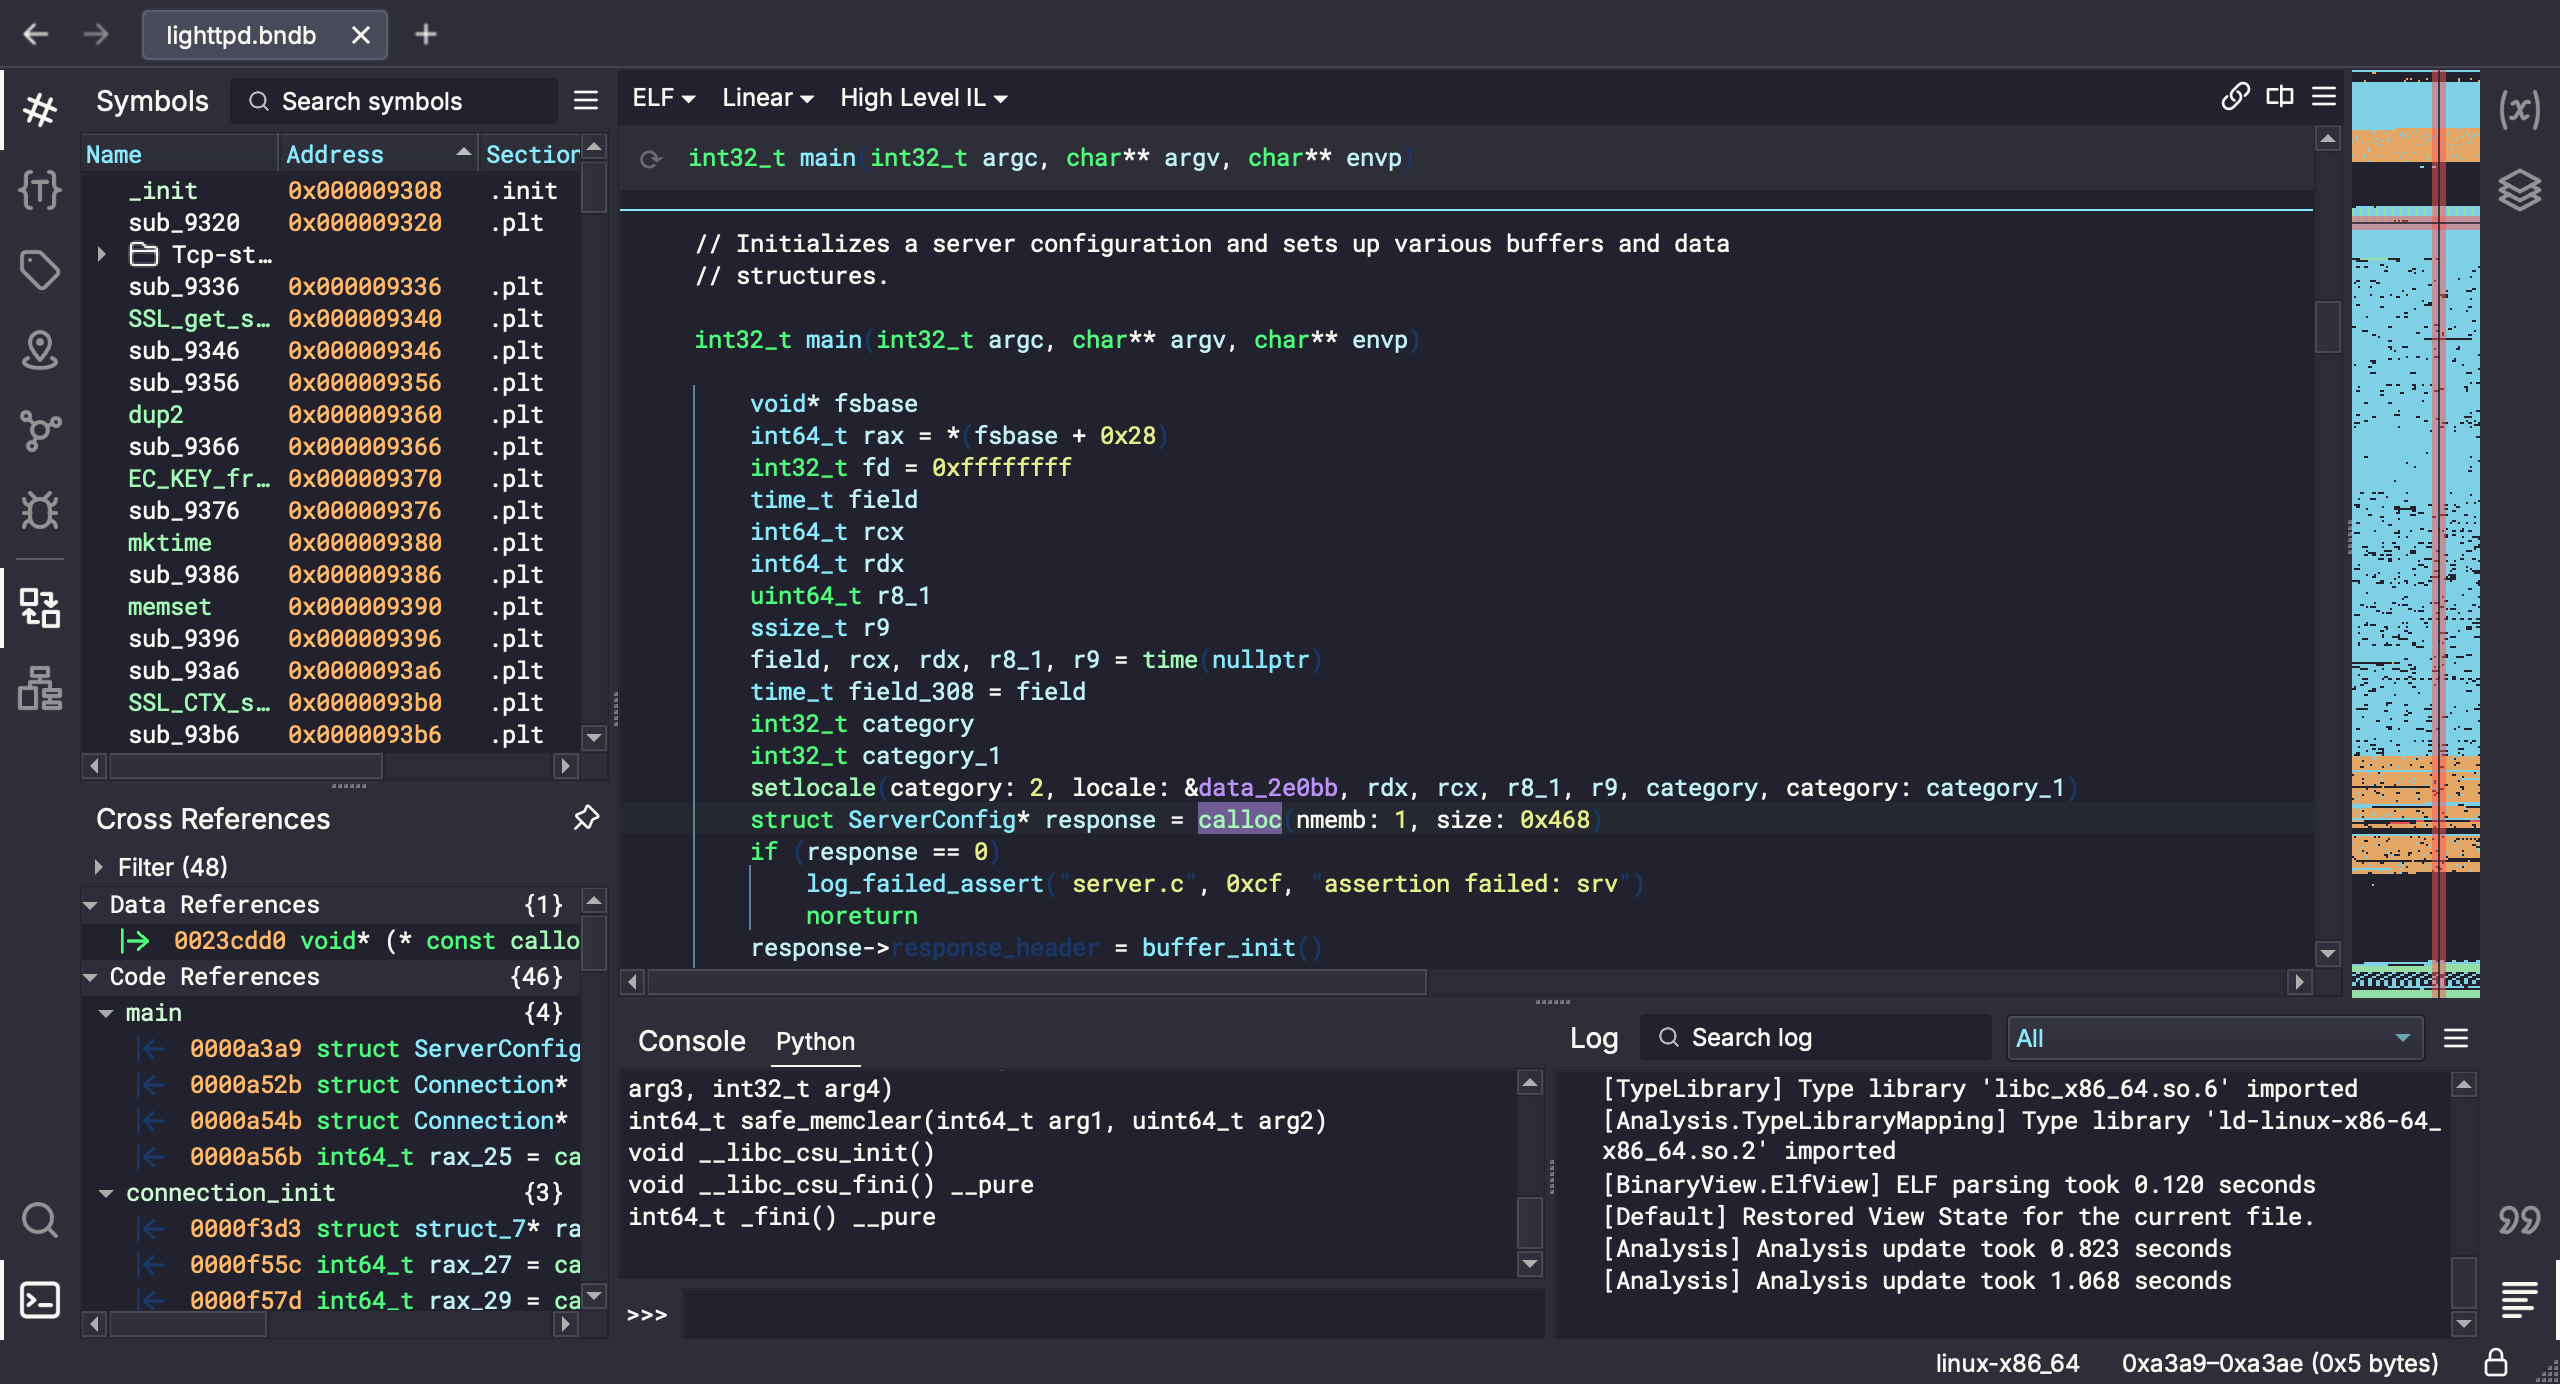Open the High Level IL dropdown
The height and width of the screenshot is (1384, 2560).
[x=923, y=98]
